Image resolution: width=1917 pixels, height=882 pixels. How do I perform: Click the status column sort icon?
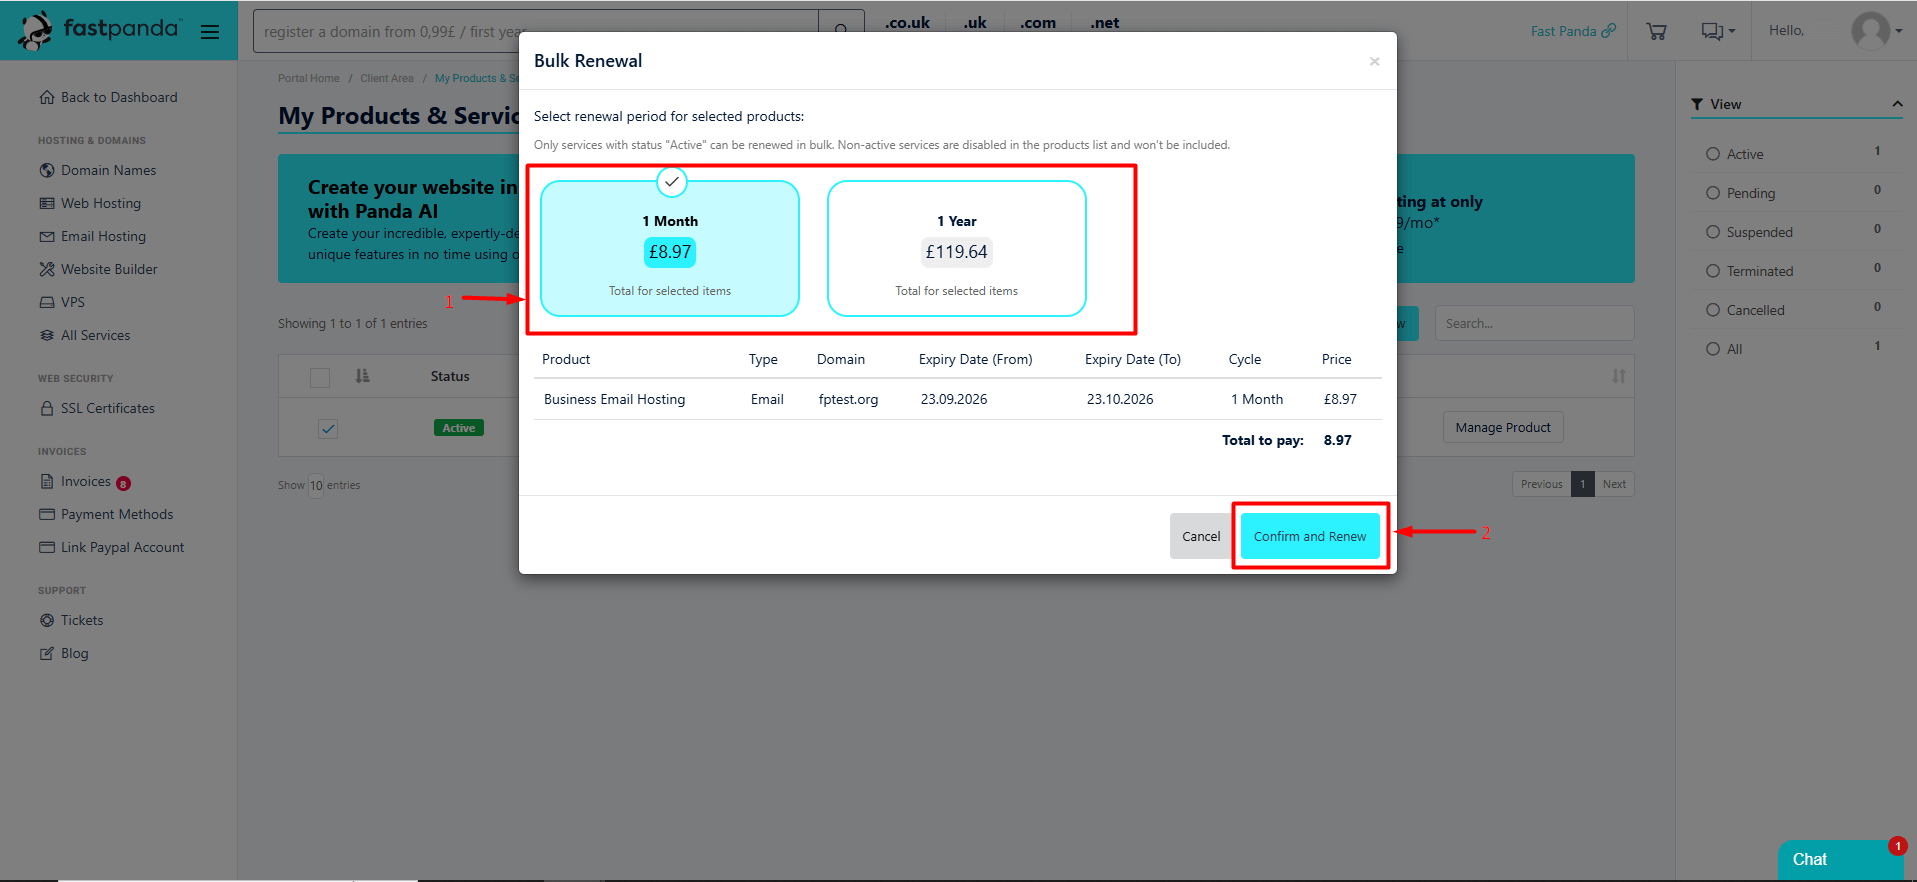362,376
